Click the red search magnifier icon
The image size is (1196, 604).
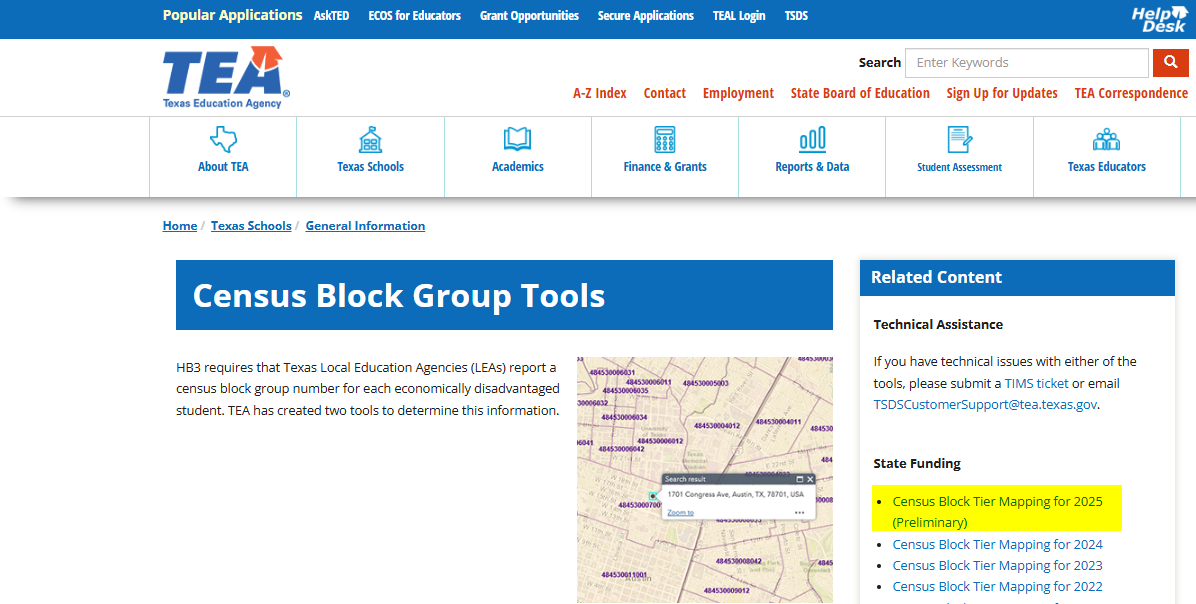coord(1170,62)
